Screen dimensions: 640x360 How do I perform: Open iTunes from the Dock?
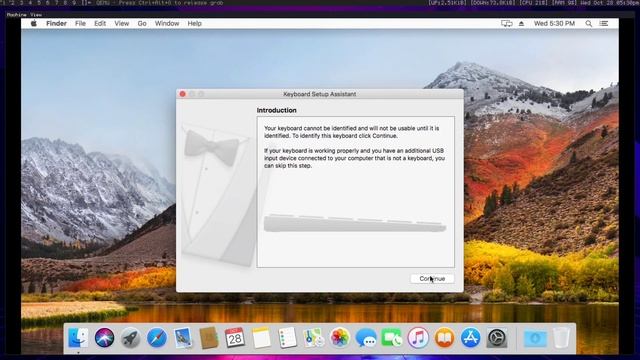click(418, 338)
